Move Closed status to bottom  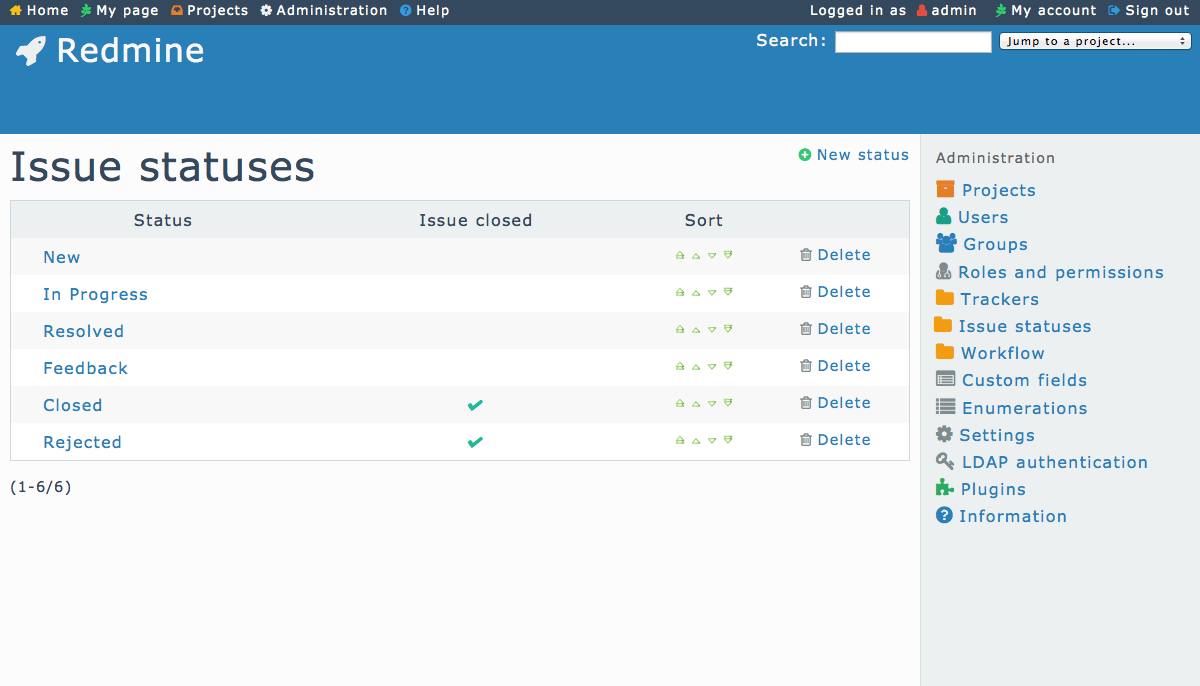tap(728, 403)
